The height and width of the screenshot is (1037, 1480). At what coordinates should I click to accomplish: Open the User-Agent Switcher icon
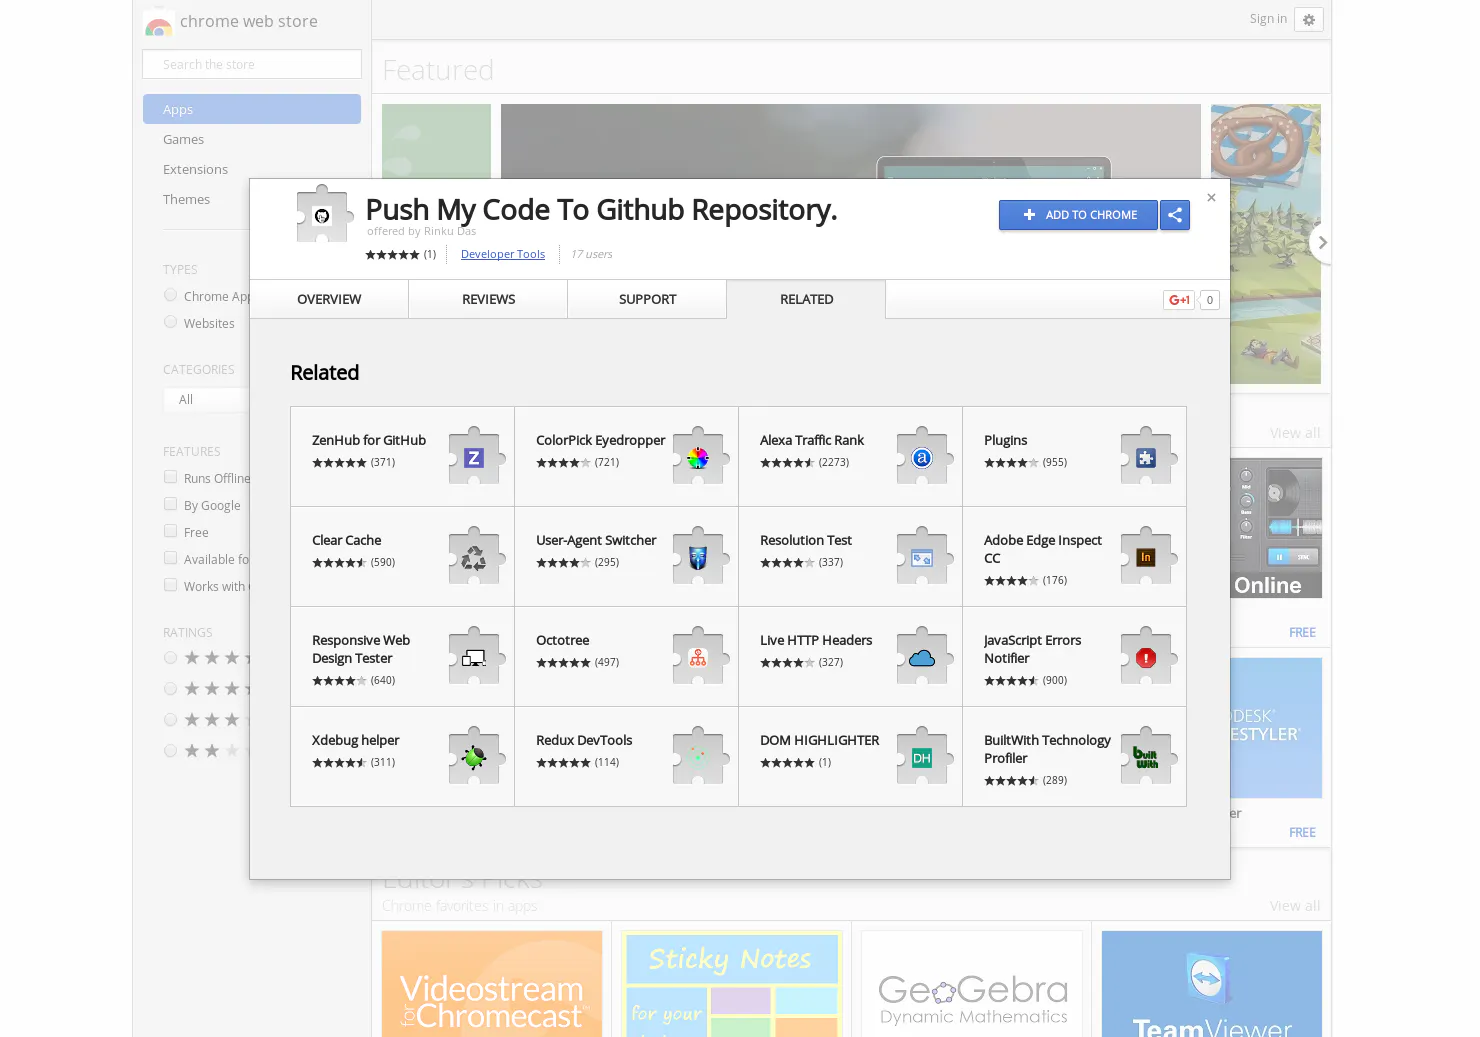click(x=698, y=557)
